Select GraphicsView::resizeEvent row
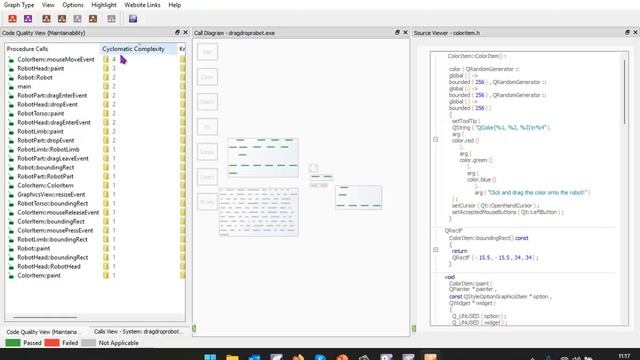640x360 pixels. tap(95, 195)
